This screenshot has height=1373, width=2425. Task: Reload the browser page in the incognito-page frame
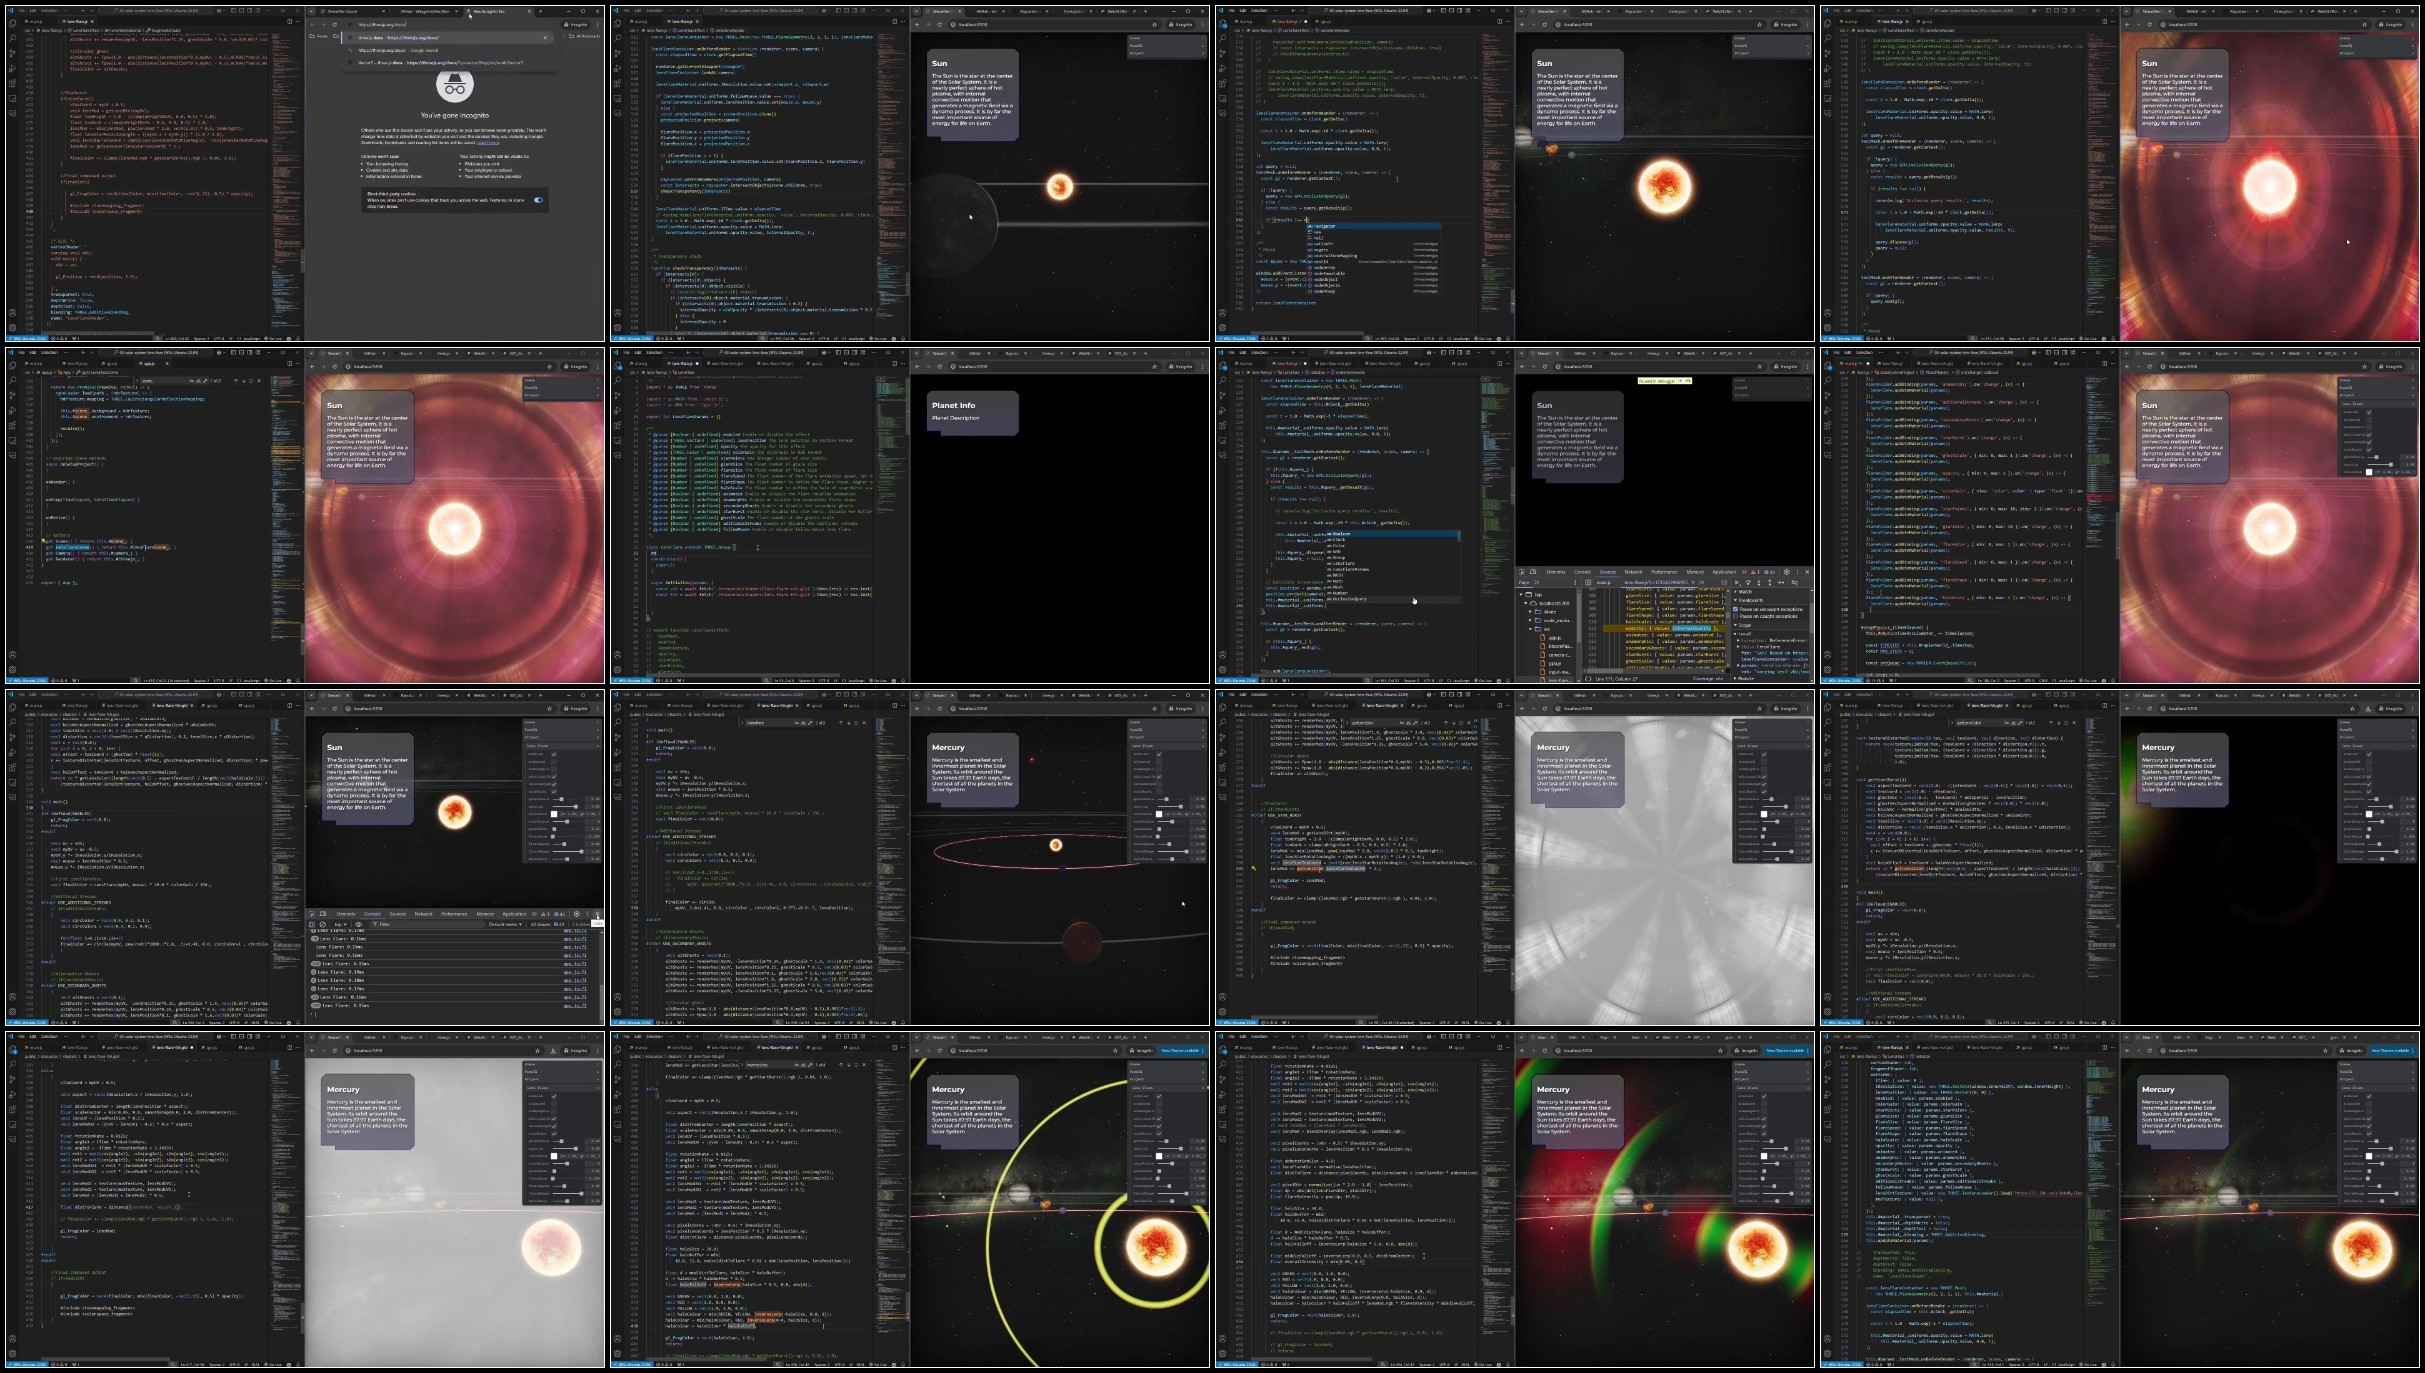[x=335, y=24]
